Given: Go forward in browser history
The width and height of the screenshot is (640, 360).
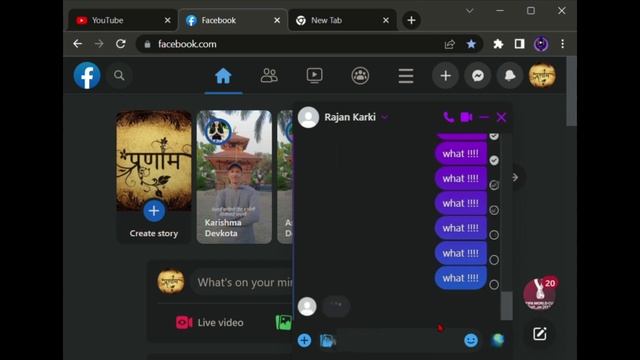Looking at the screenshot, I should tap(99, 44).
